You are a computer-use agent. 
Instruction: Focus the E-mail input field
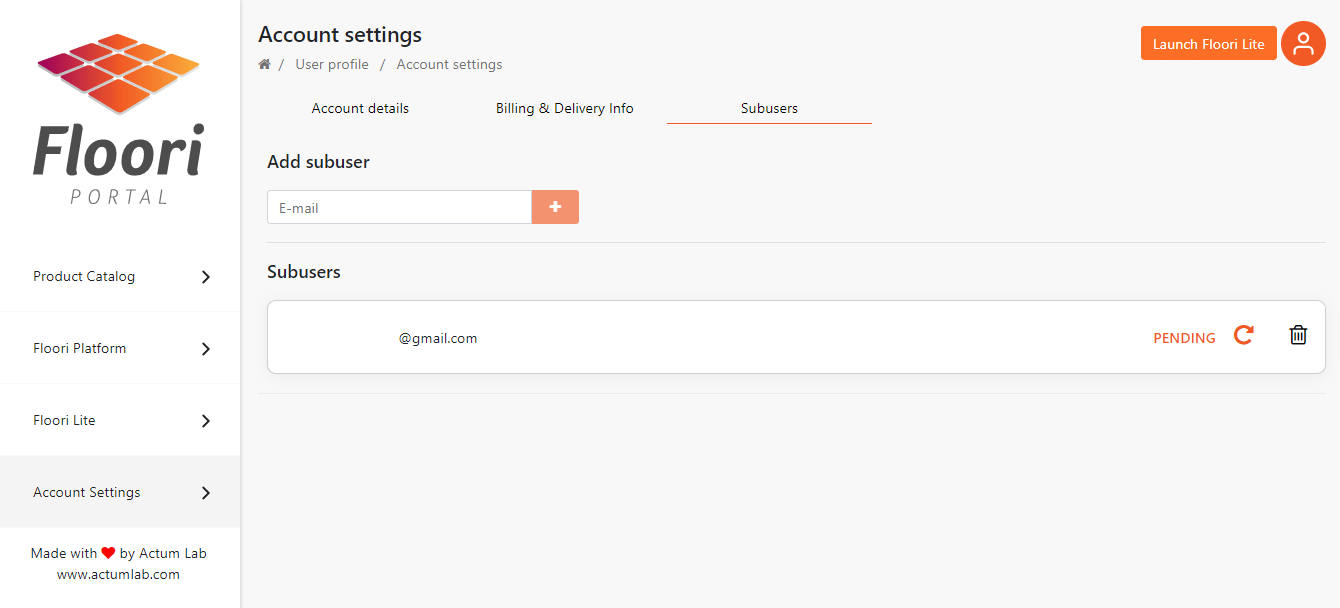pos(399,207)
